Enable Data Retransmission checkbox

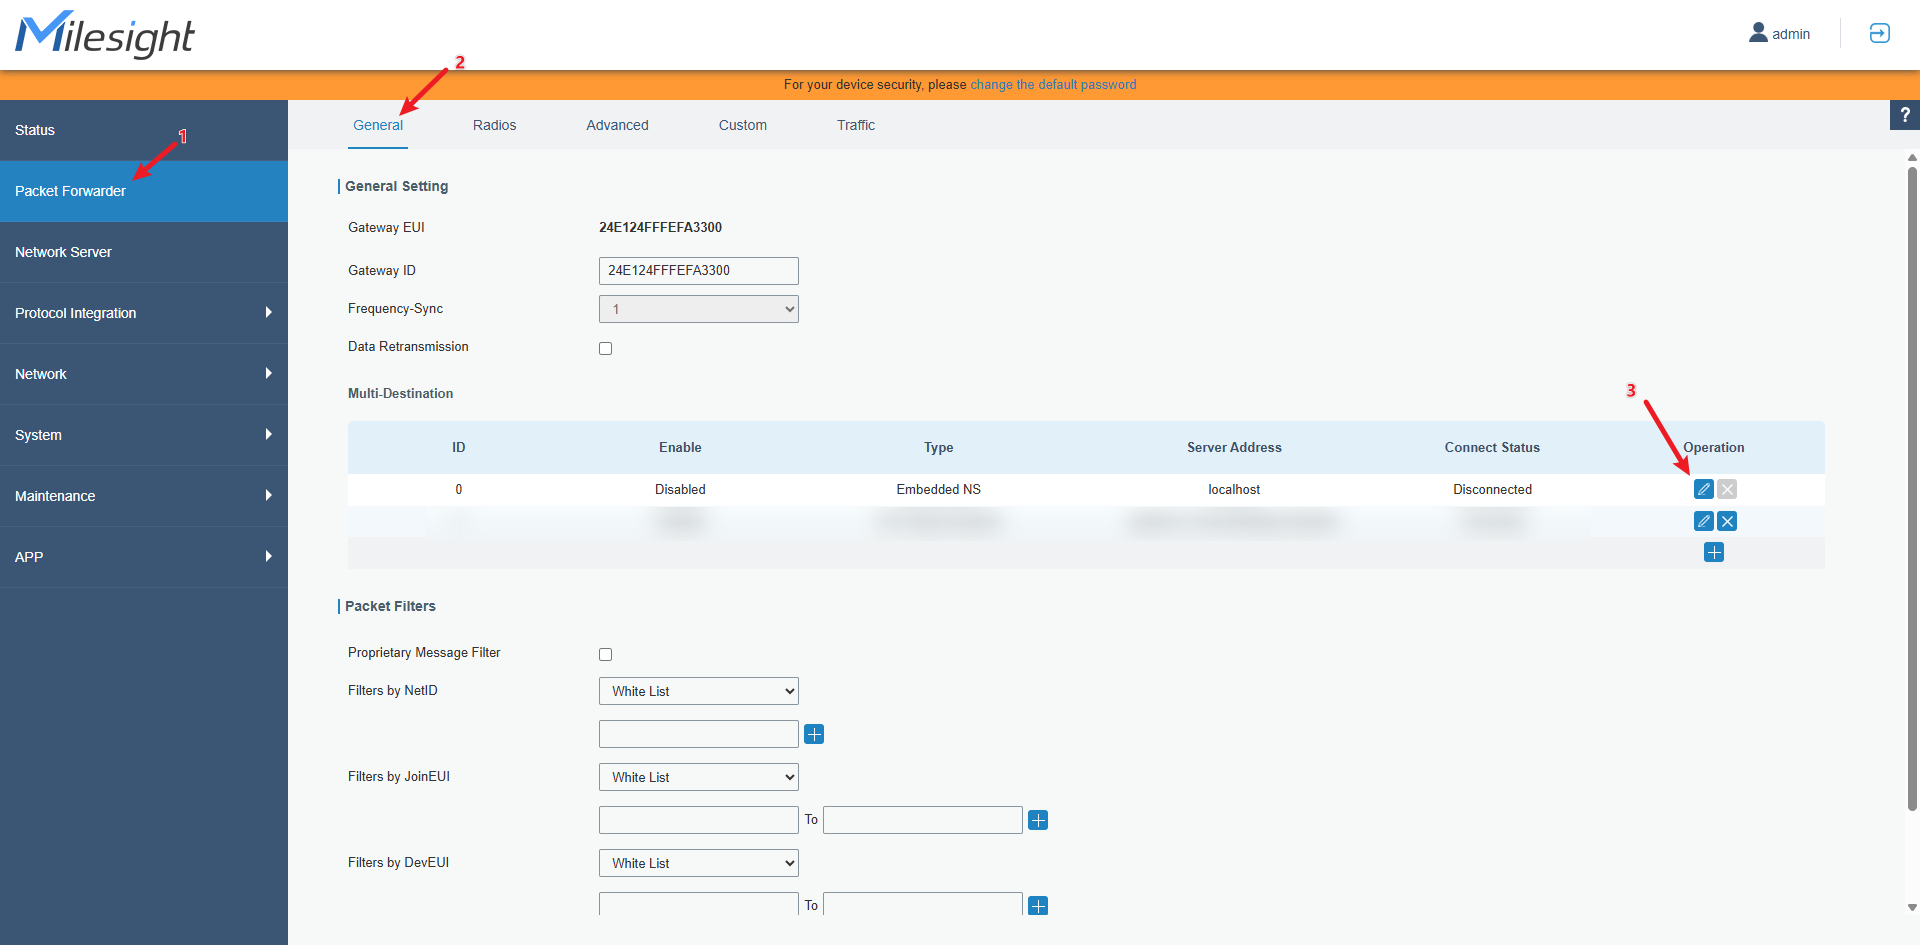click(x=605, y=348)
